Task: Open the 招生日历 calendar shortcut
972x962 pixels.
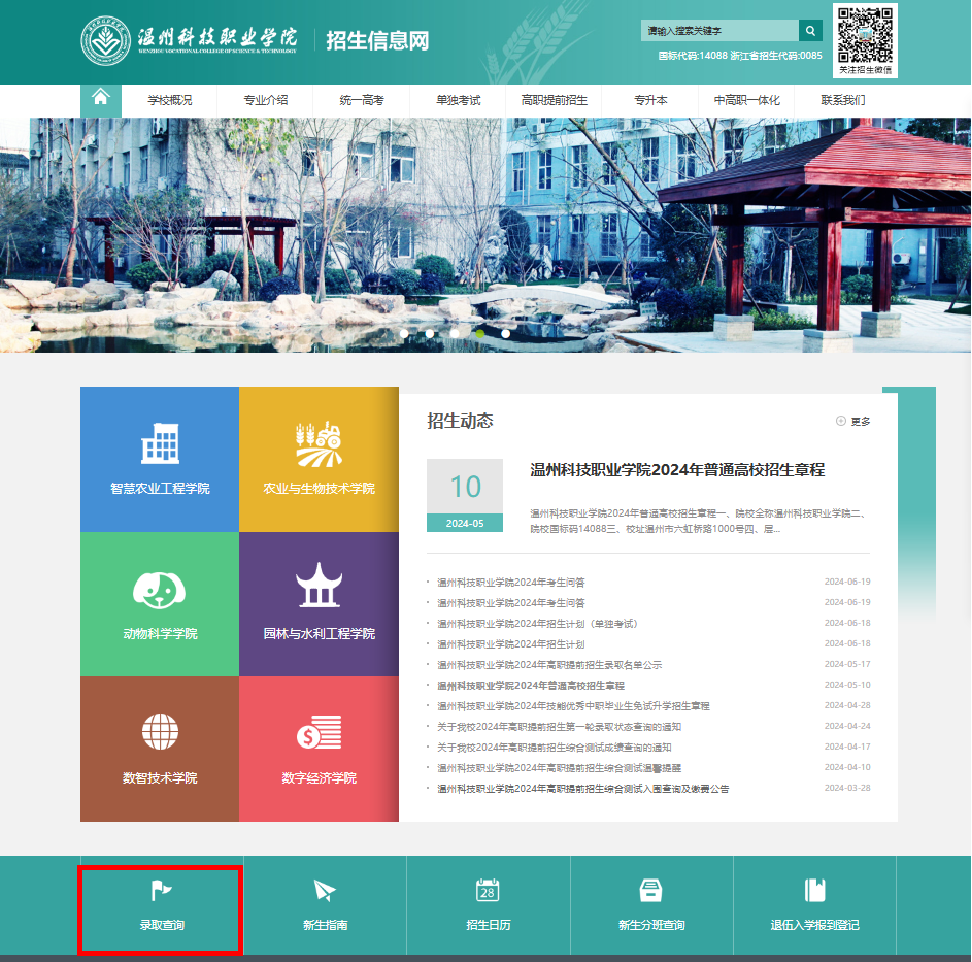Action: [x=488, y=907]
